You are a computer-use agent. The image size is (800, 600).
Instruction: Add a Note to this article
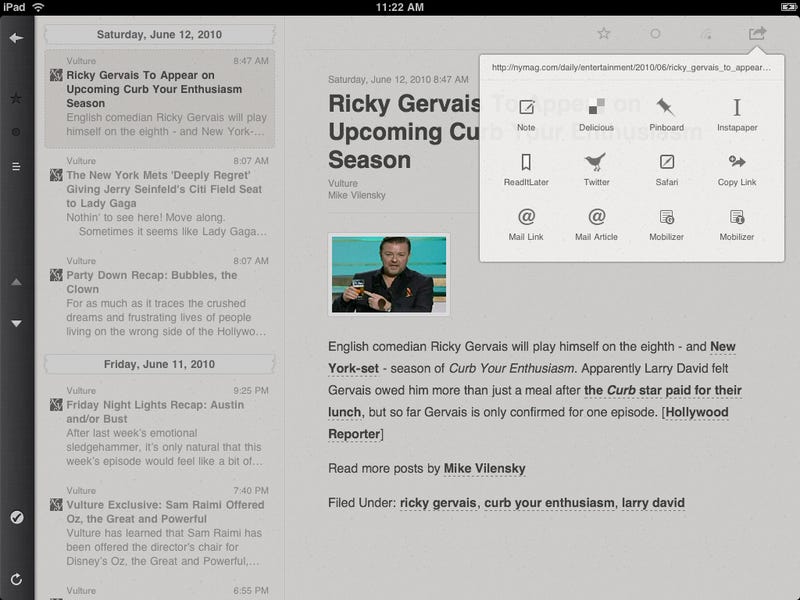(x=526, y=115)
